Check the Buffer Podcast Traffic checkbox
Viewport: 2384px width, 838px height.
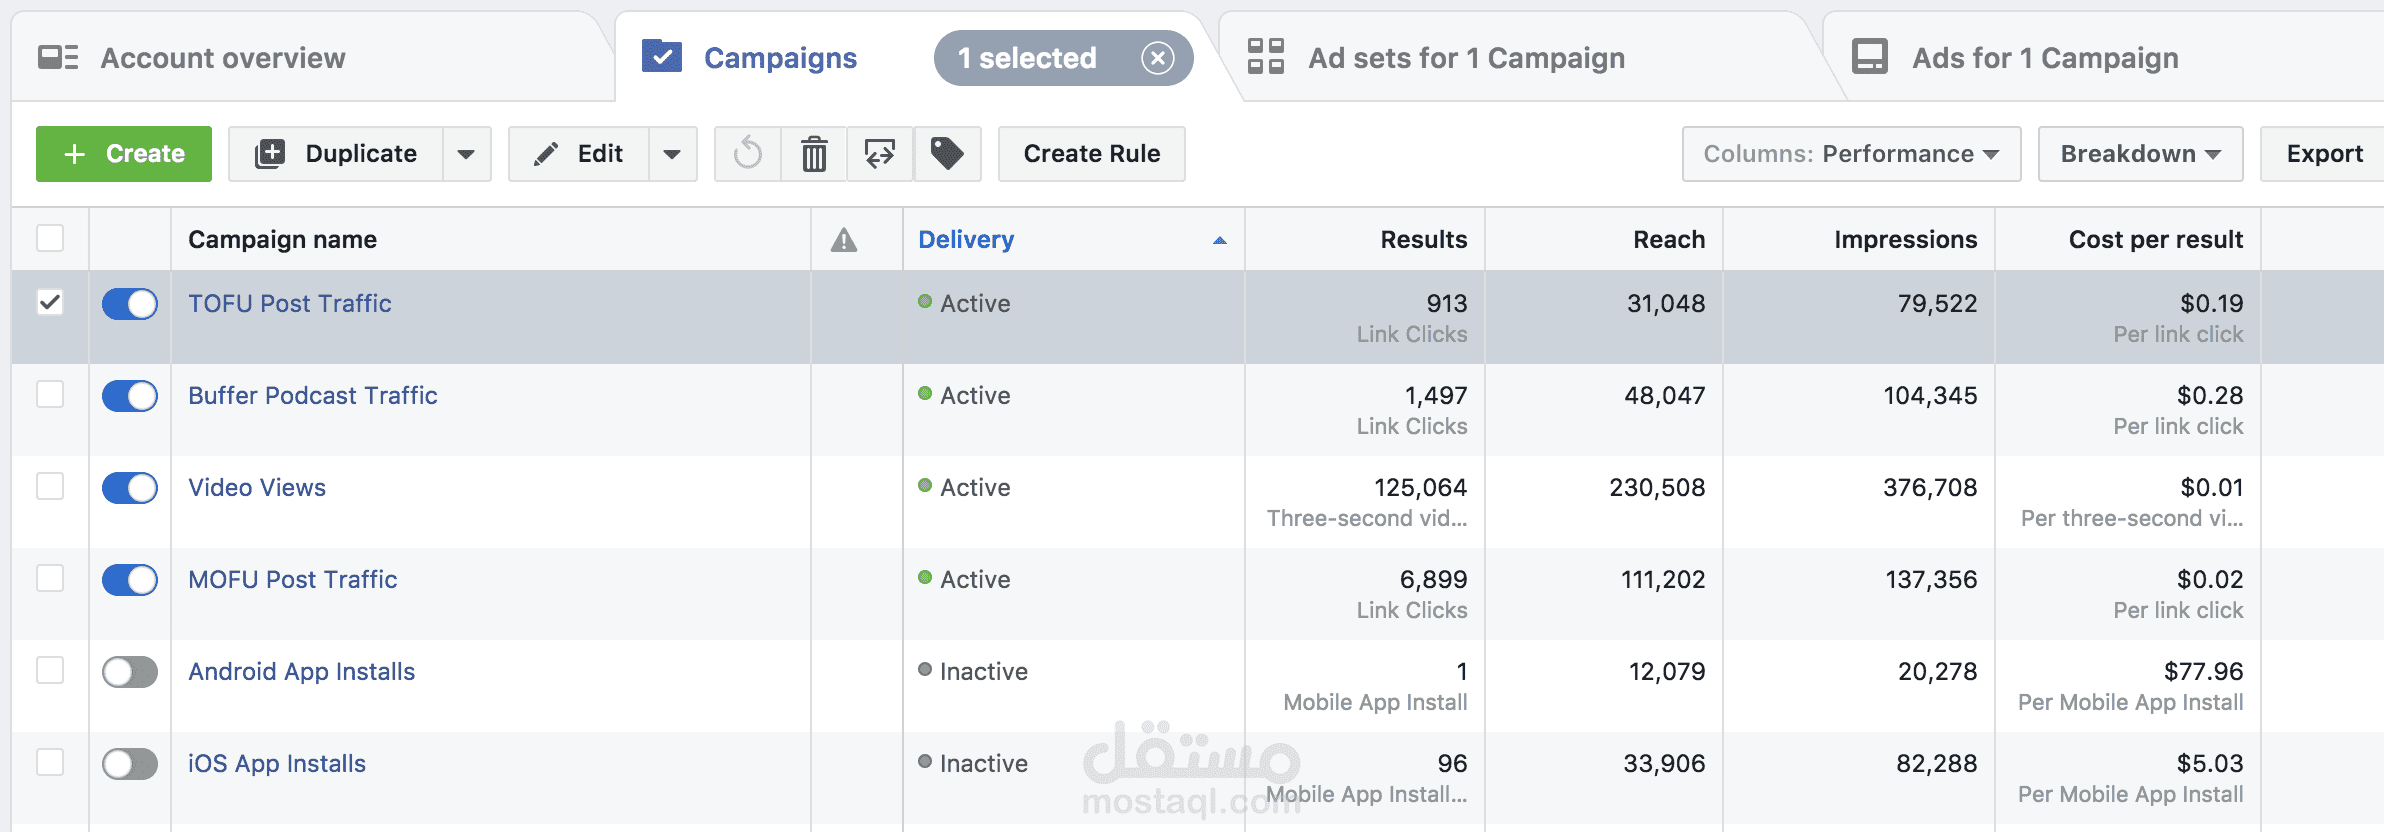50,395
